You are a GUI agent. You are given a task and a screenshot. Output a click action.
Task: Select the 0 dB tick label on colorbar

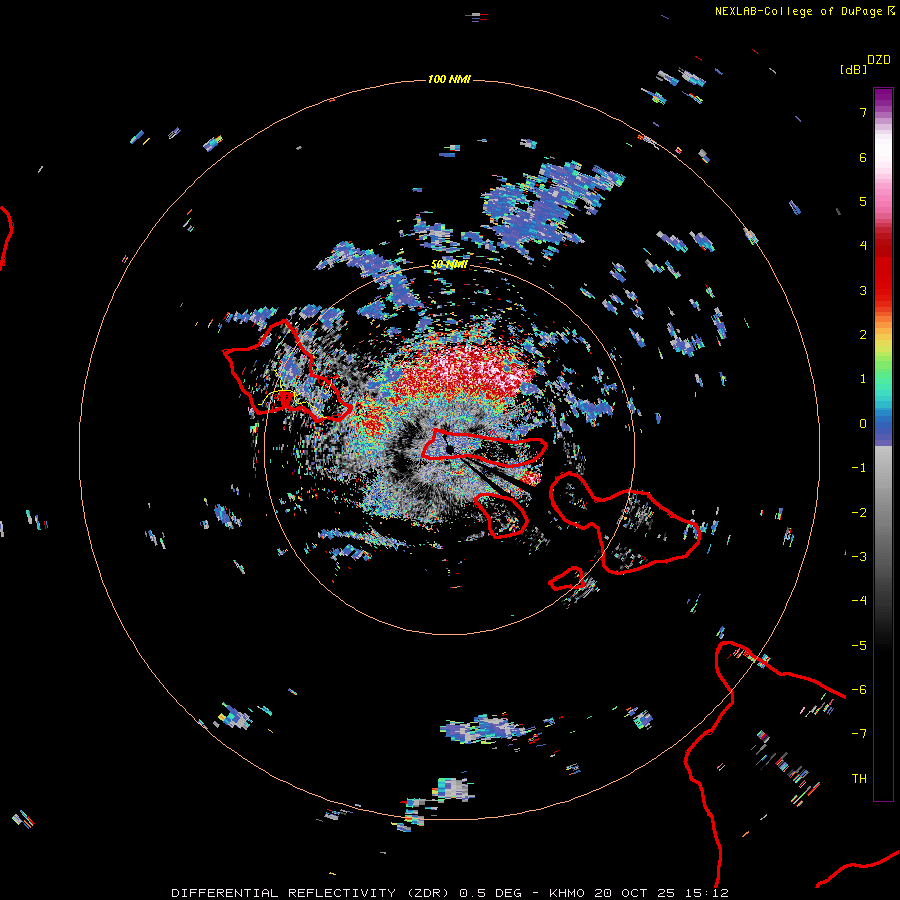point(863,424)
